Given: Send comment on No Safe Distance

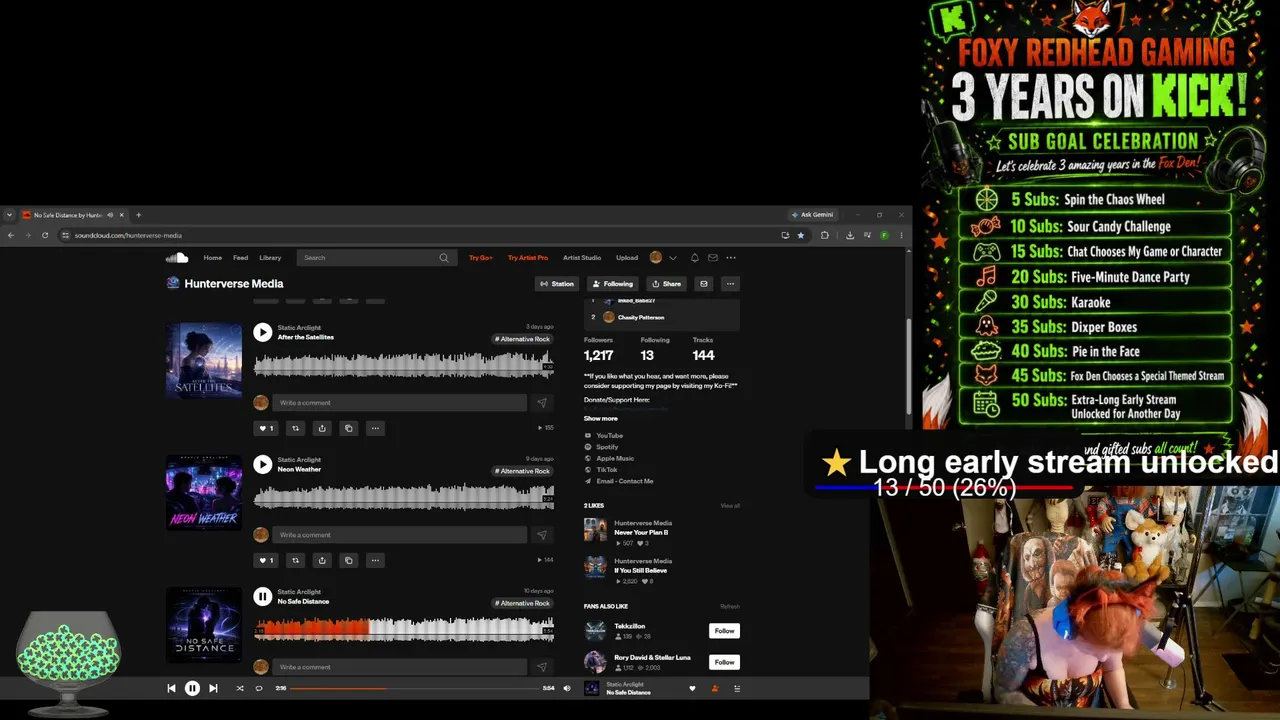Looking at the screenshot, I should click(x=542, y=667).
